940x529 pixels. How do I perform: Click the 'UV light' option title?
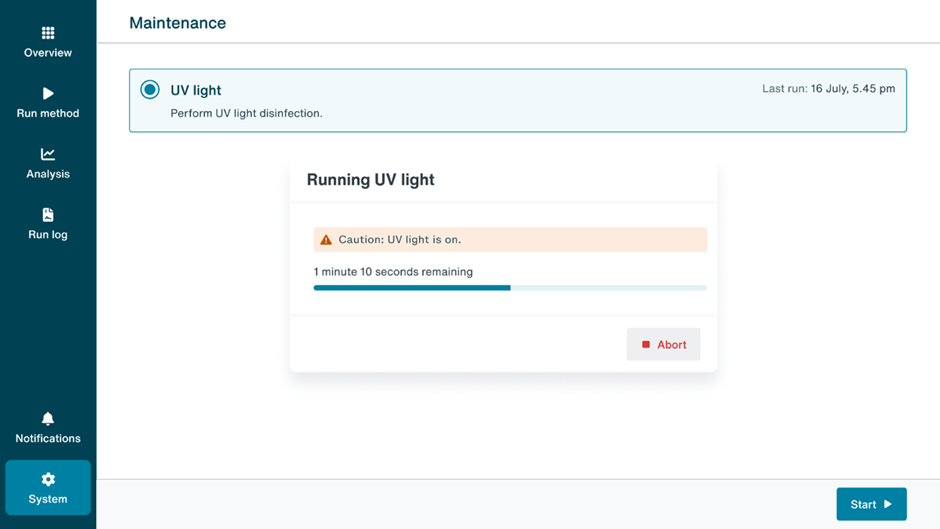tap(195, 90)
